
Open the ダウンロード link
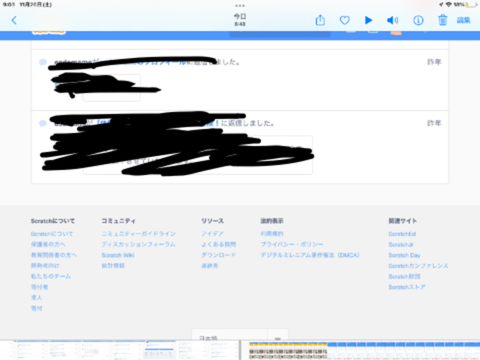[x=218, y=255]
